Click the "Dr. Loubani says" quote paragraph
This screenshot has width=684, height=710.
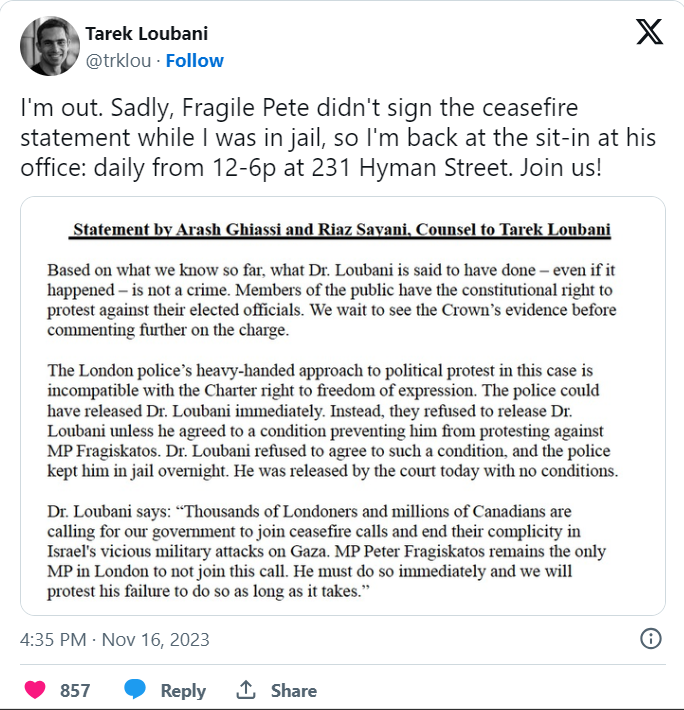[326, 552]
